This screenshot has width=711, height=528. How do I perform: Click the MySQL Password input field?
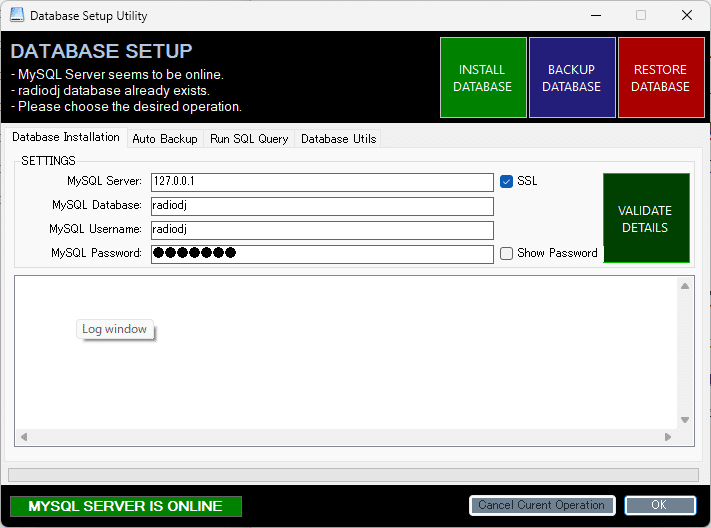[322, 254]
